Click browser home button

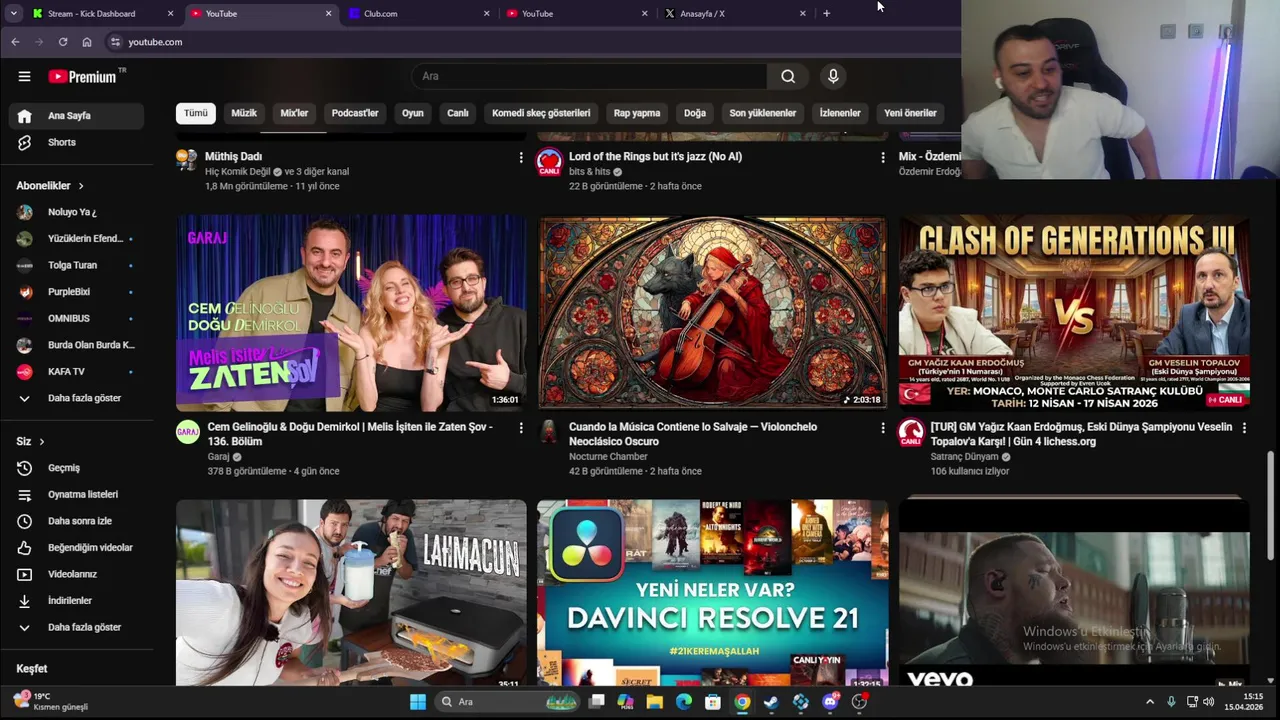87,42
